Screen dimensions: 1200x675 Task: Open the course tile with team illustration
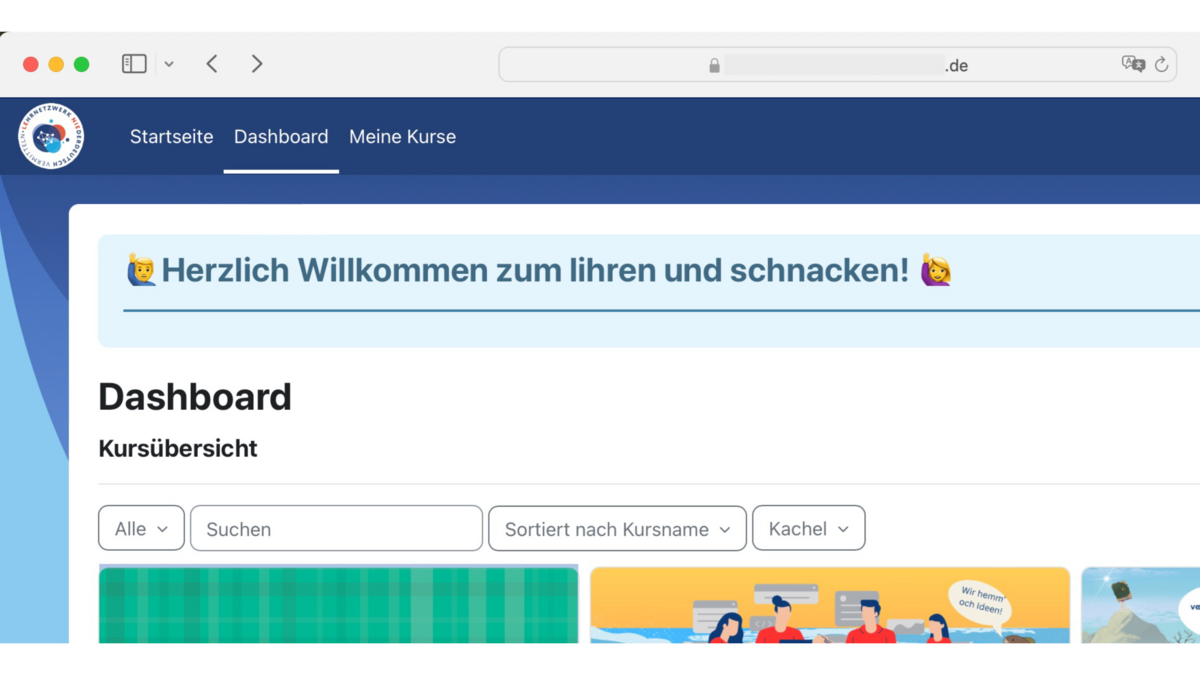tap(829, 606)
